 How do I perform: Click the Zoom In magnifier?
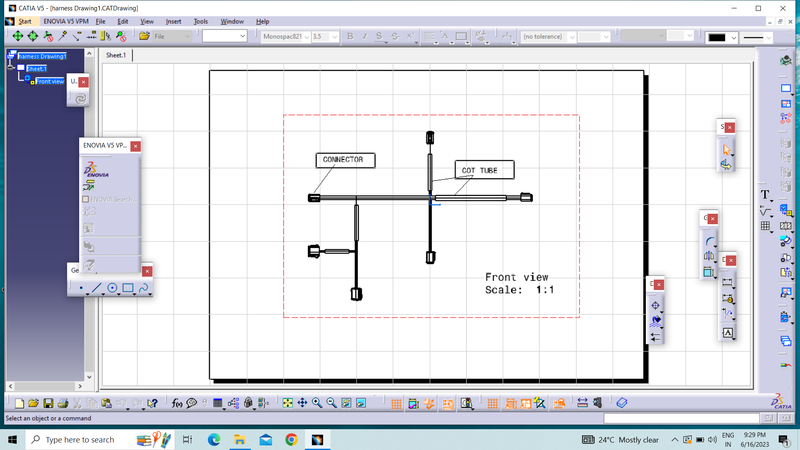point(317,403)
